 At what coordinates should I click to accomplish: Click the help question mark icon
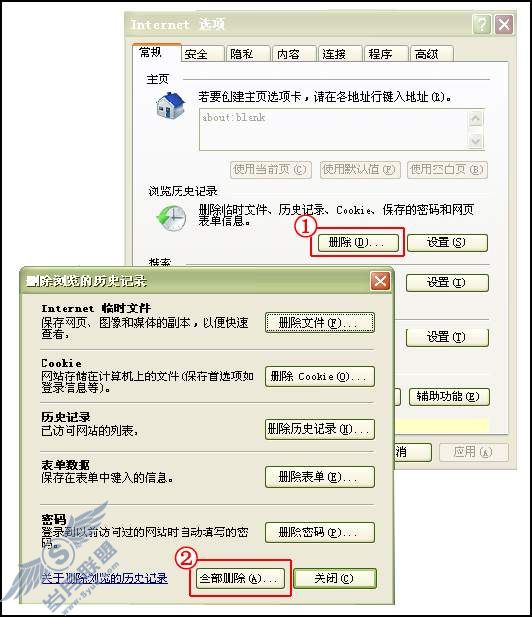click(x=481, y=25)
